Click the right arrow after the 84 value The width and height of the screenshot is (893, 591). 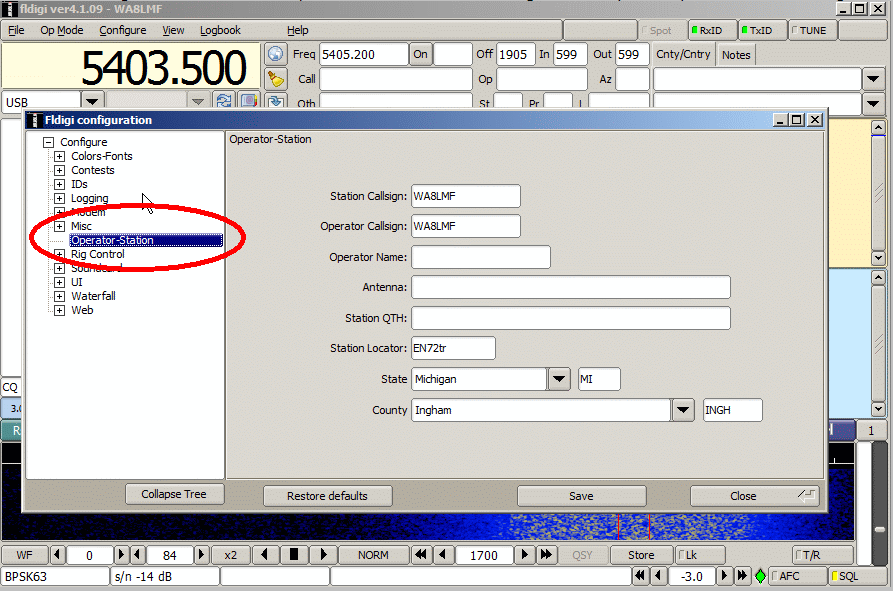pyautogui.click(x=201, y=555)
